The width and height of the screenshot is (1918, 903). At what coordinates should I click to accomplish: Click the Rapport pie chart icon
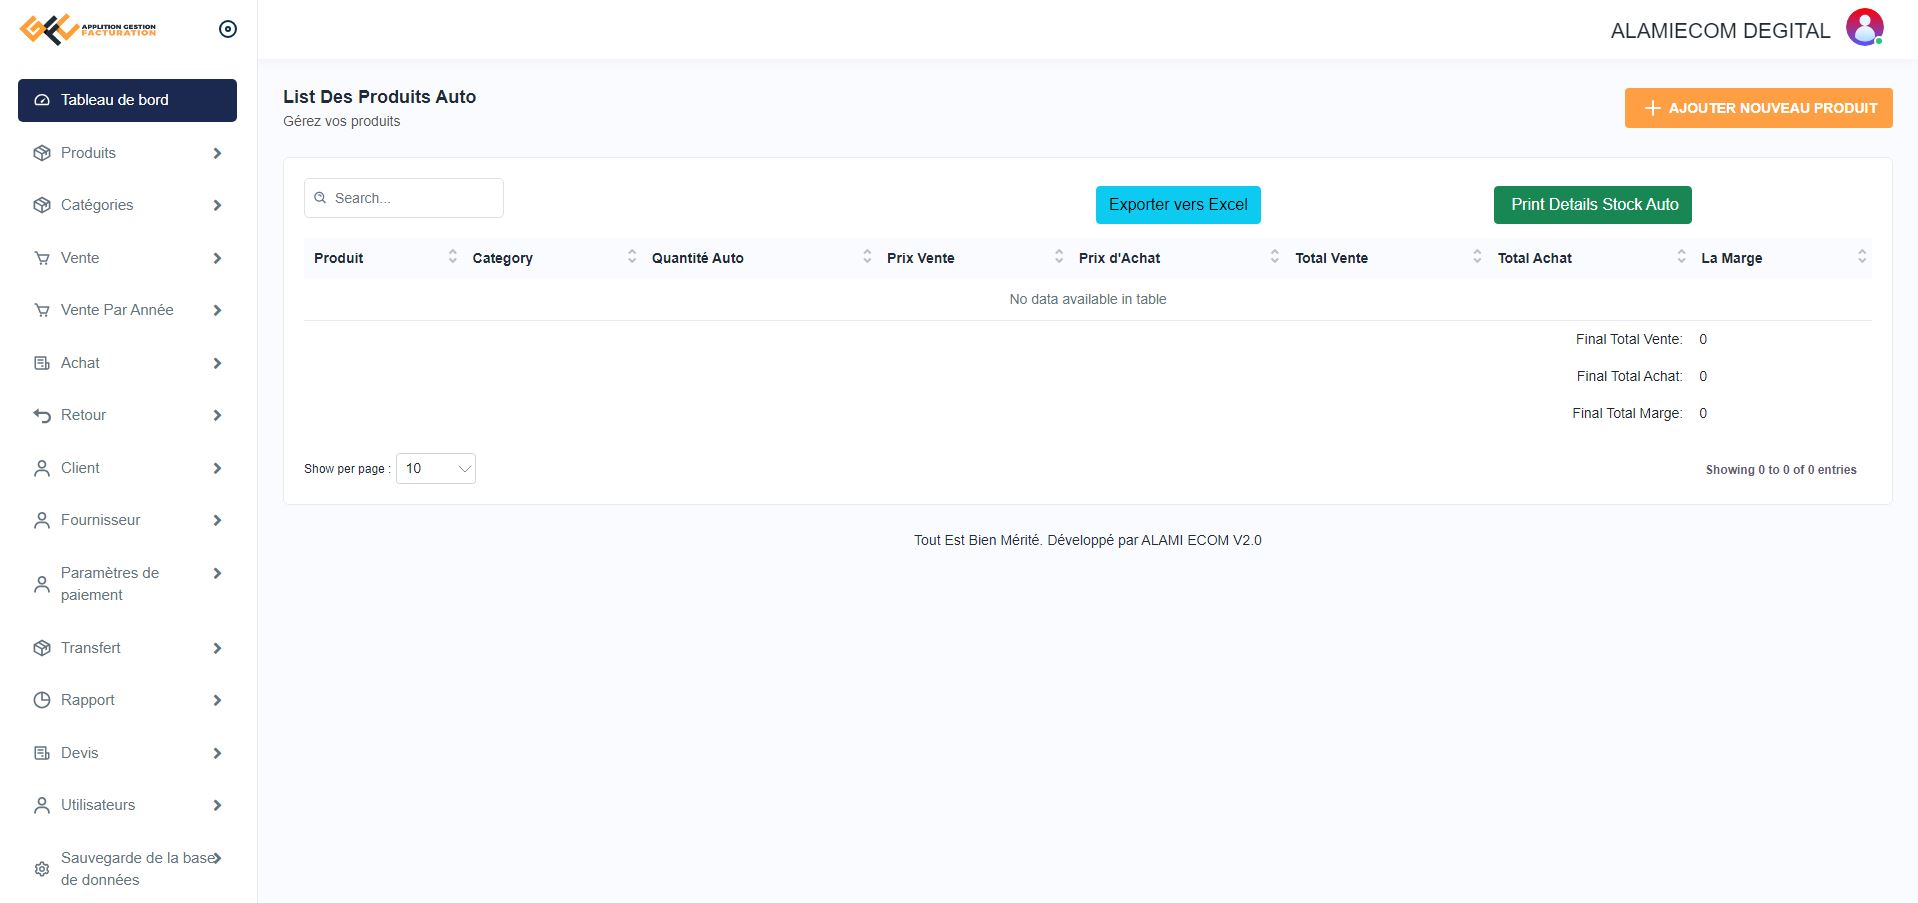click(x=42, y=700)
